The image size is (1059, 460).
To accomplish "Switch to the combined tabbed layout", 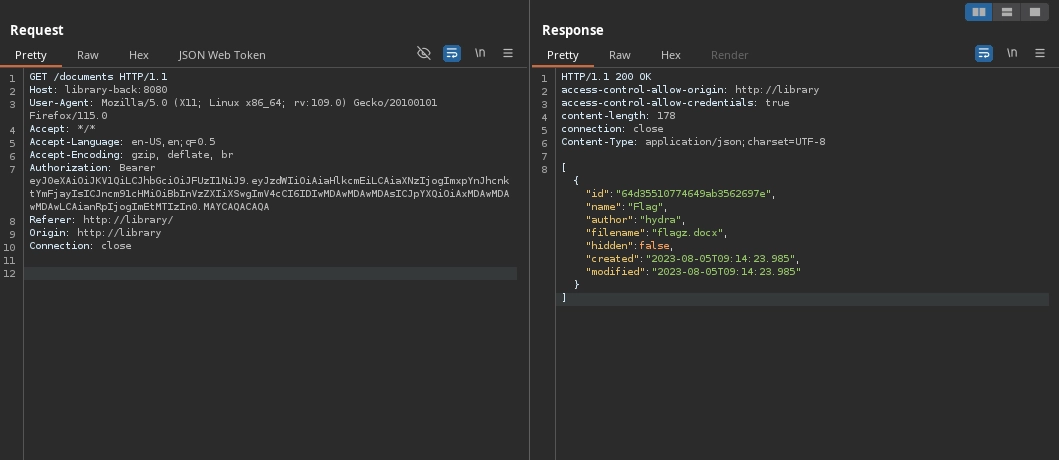I will [1035, 12].
